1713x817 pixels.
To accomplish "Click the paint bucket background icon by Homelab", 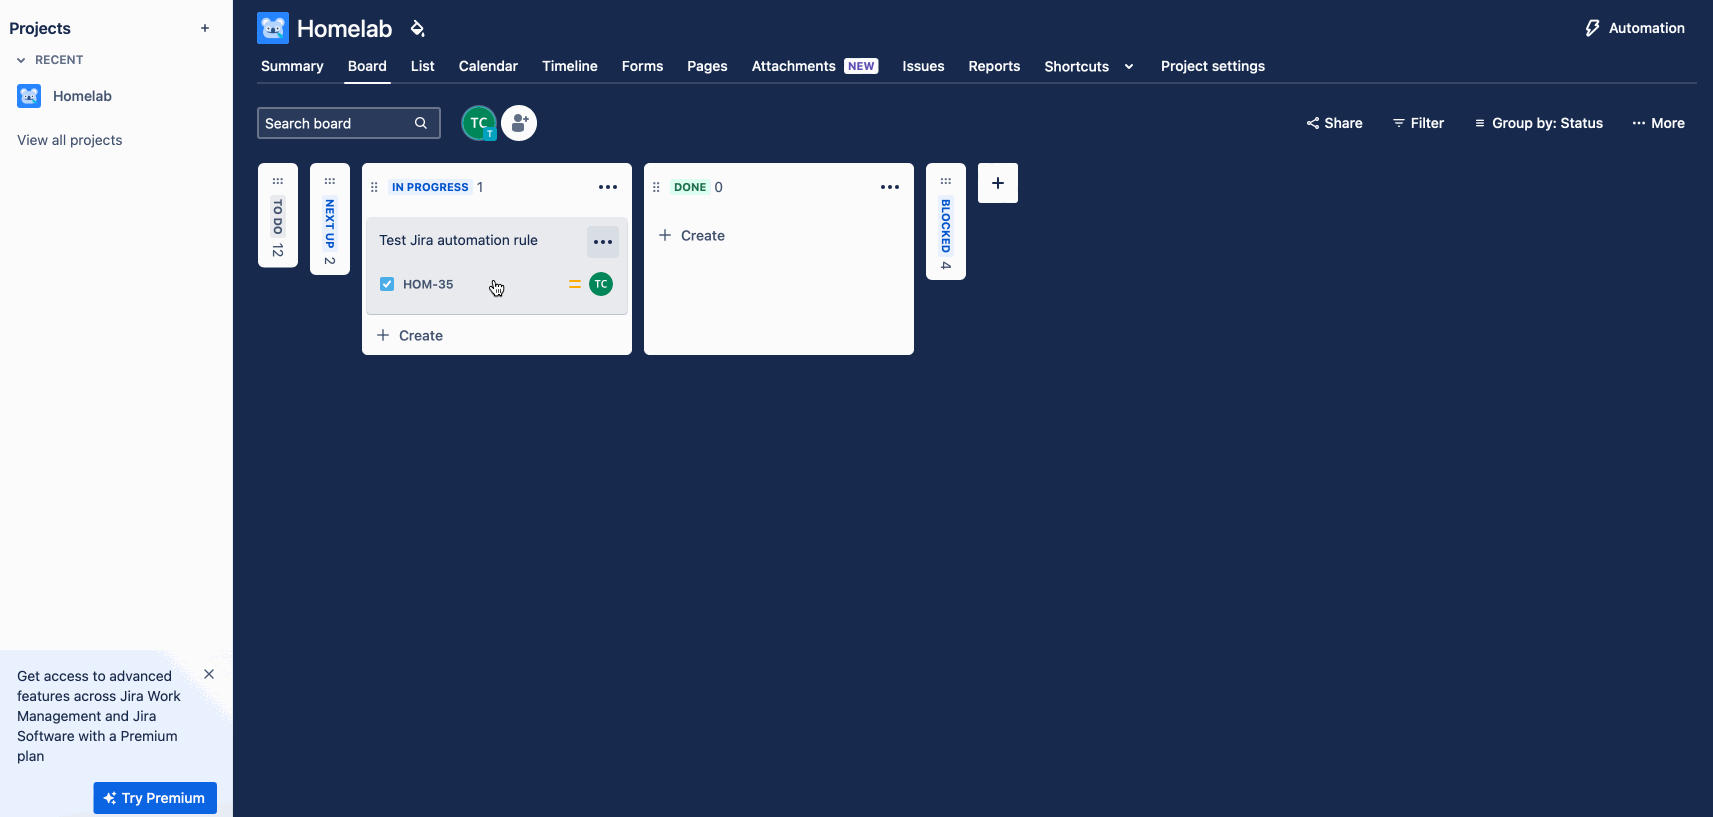I will point(418,28).
